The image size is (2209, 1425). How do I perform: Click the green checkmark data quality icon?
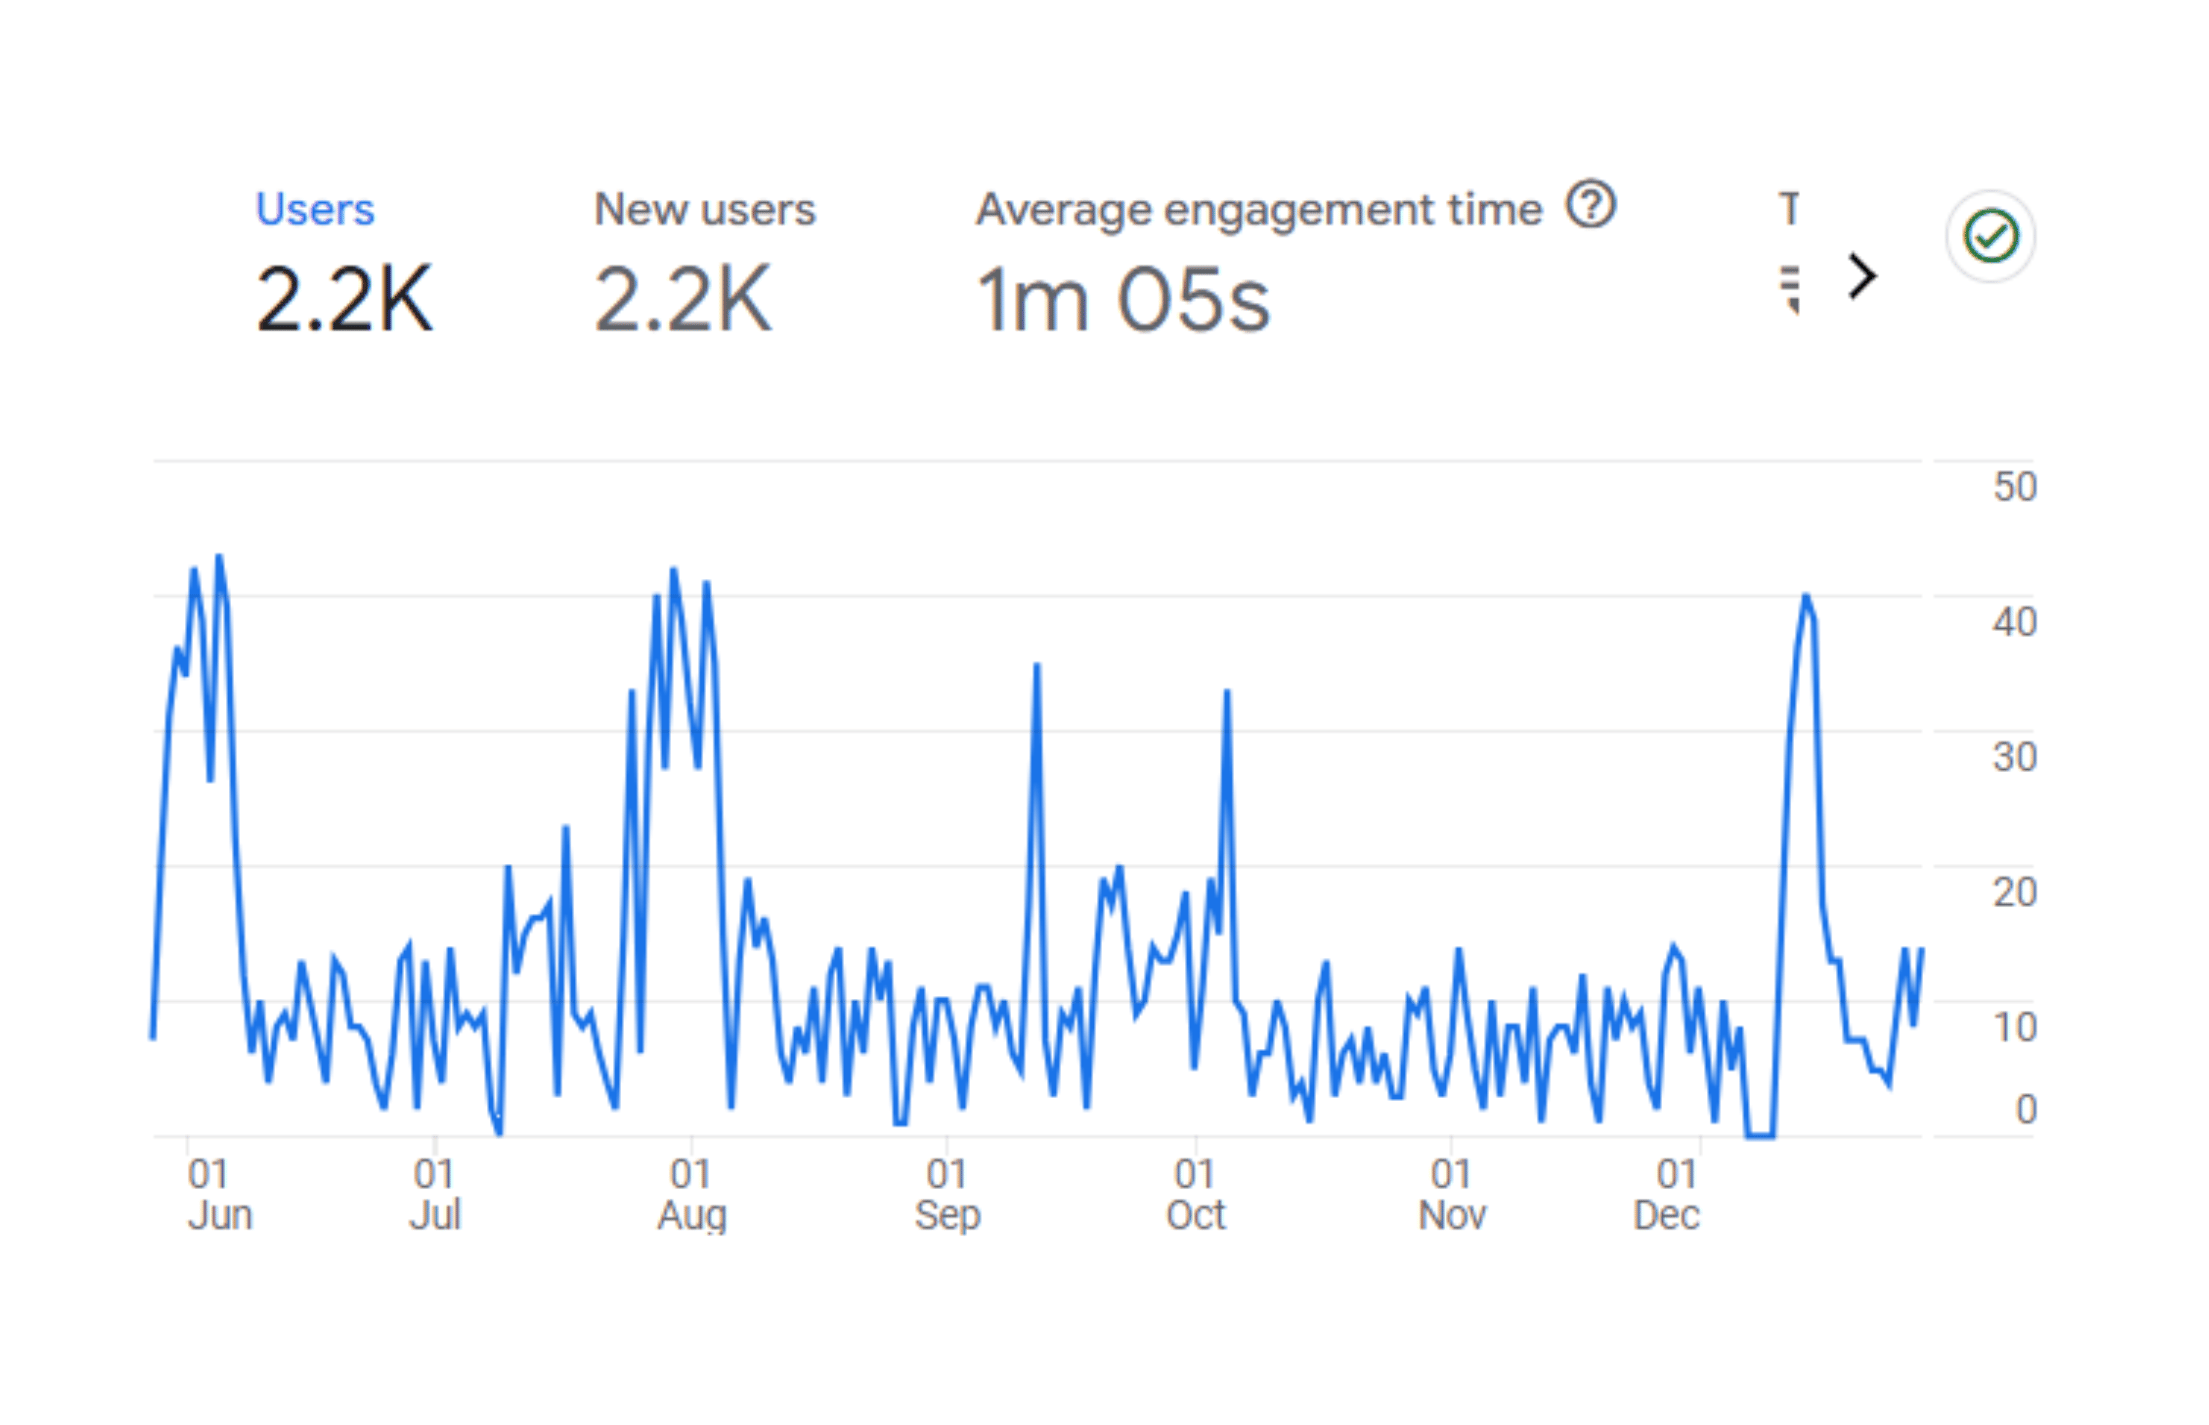tap(1990, 237)
